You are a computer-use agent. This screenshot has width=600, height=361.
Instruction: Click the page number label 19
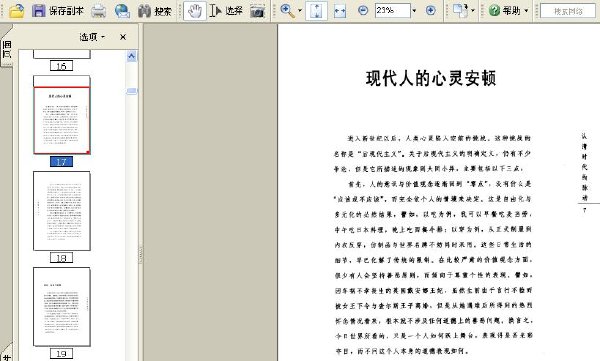61,354
